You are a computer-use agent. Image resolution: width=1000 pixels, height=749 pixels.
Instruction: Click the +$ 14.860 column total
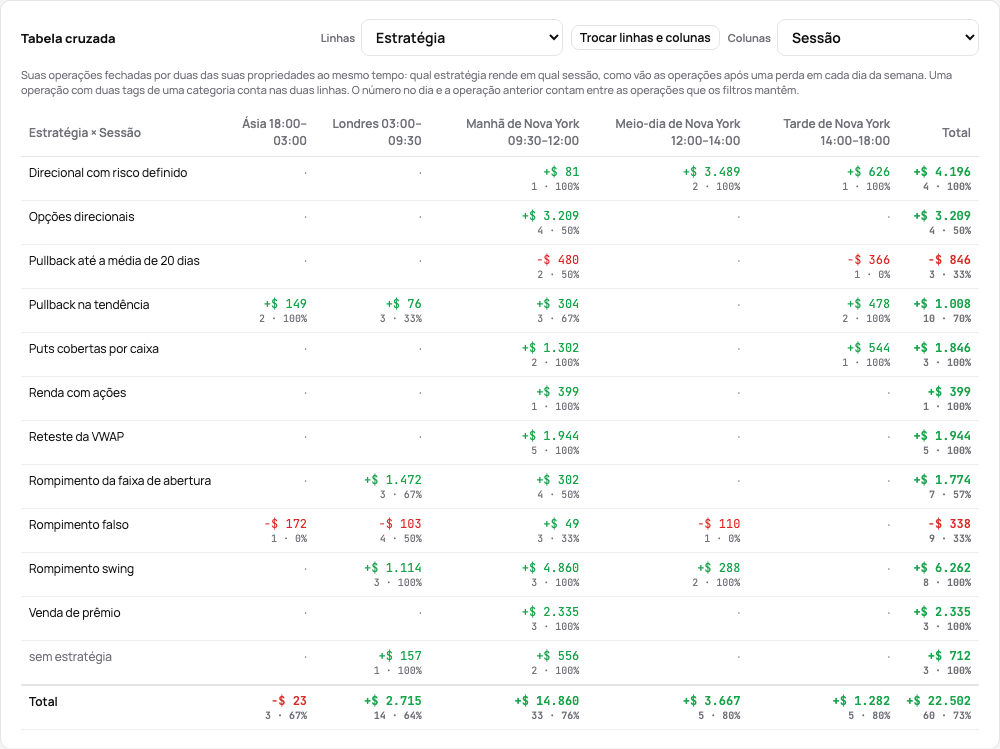tap(547, 701)
